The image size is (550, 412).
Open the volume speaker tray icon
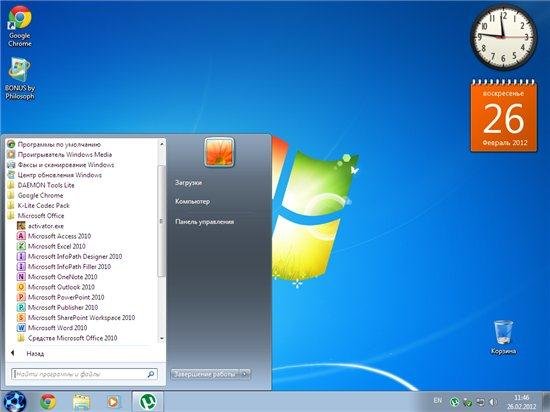[x=493, y=402]
